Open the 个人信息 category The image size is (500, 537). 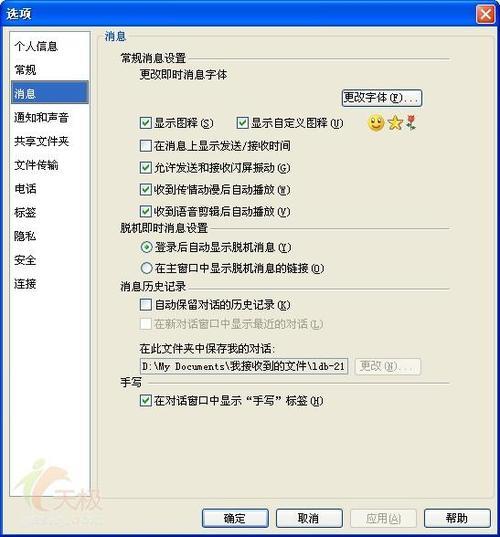(36, 46)
